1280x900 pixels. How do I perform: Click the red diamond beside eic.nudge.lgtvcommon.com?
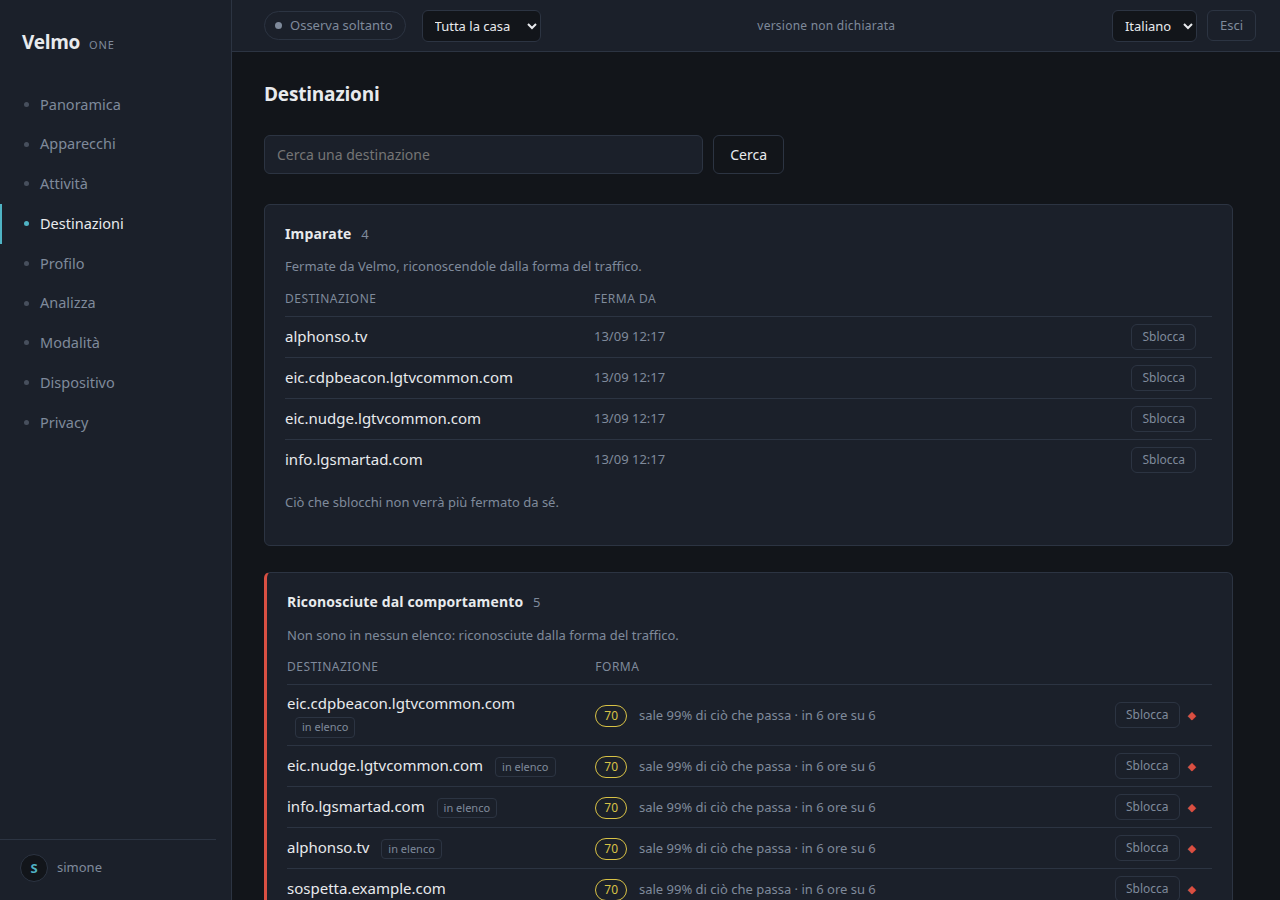[1192, 767]
